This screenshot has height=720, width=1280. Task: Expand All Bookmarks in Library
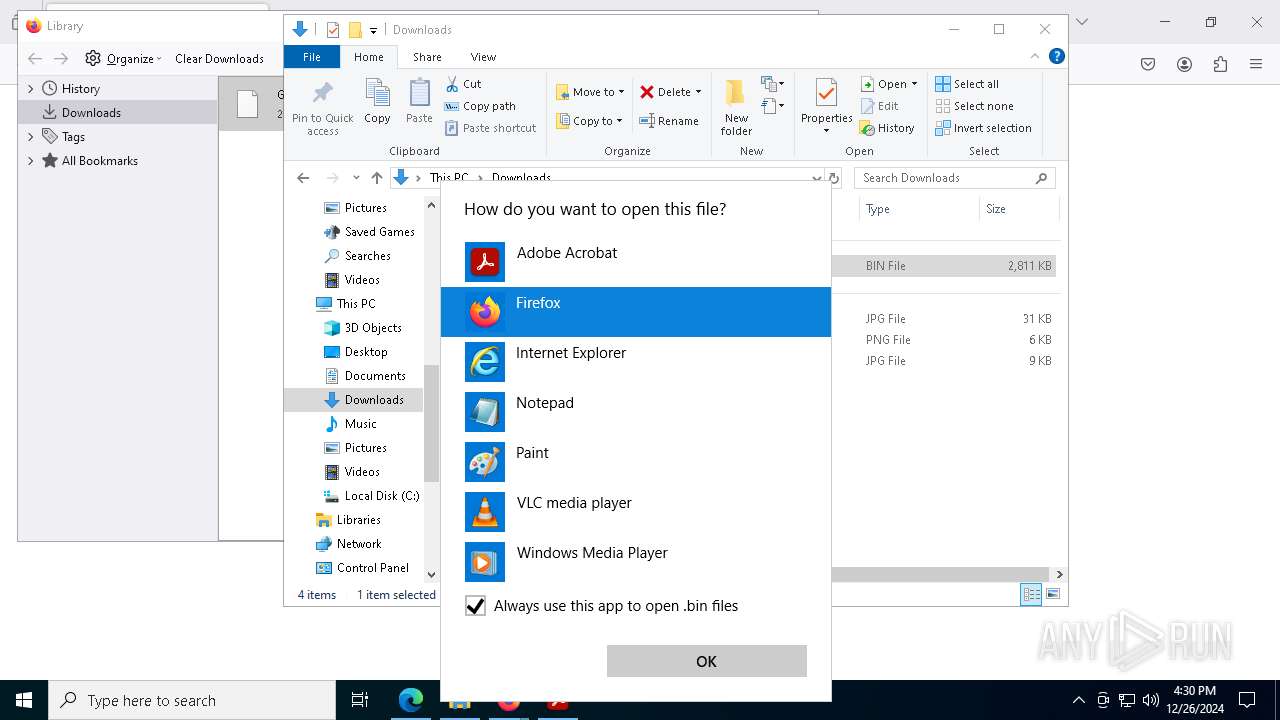30,161
